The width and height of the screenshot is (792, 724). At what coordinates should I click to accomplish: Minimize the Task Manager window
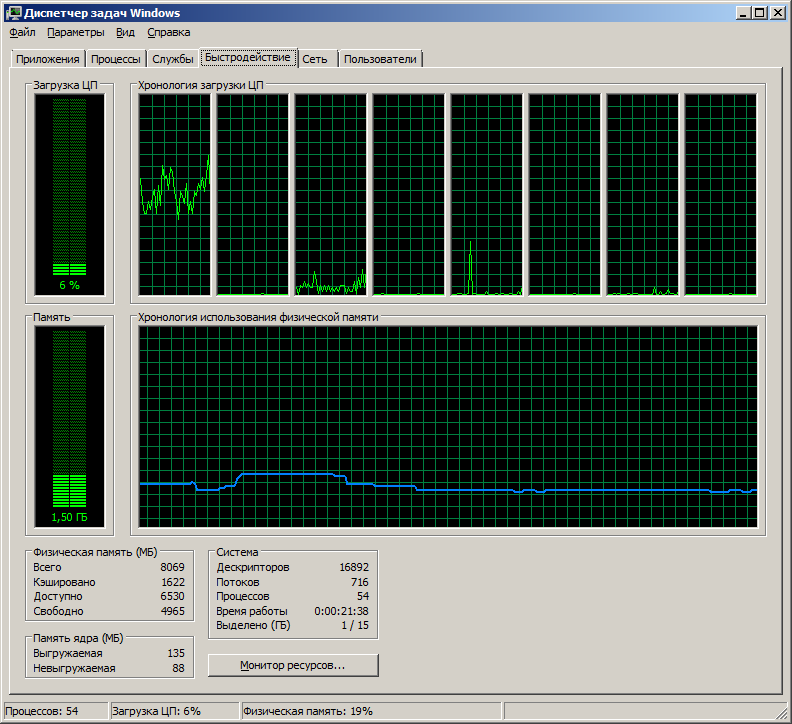click(x=744, y=13)
